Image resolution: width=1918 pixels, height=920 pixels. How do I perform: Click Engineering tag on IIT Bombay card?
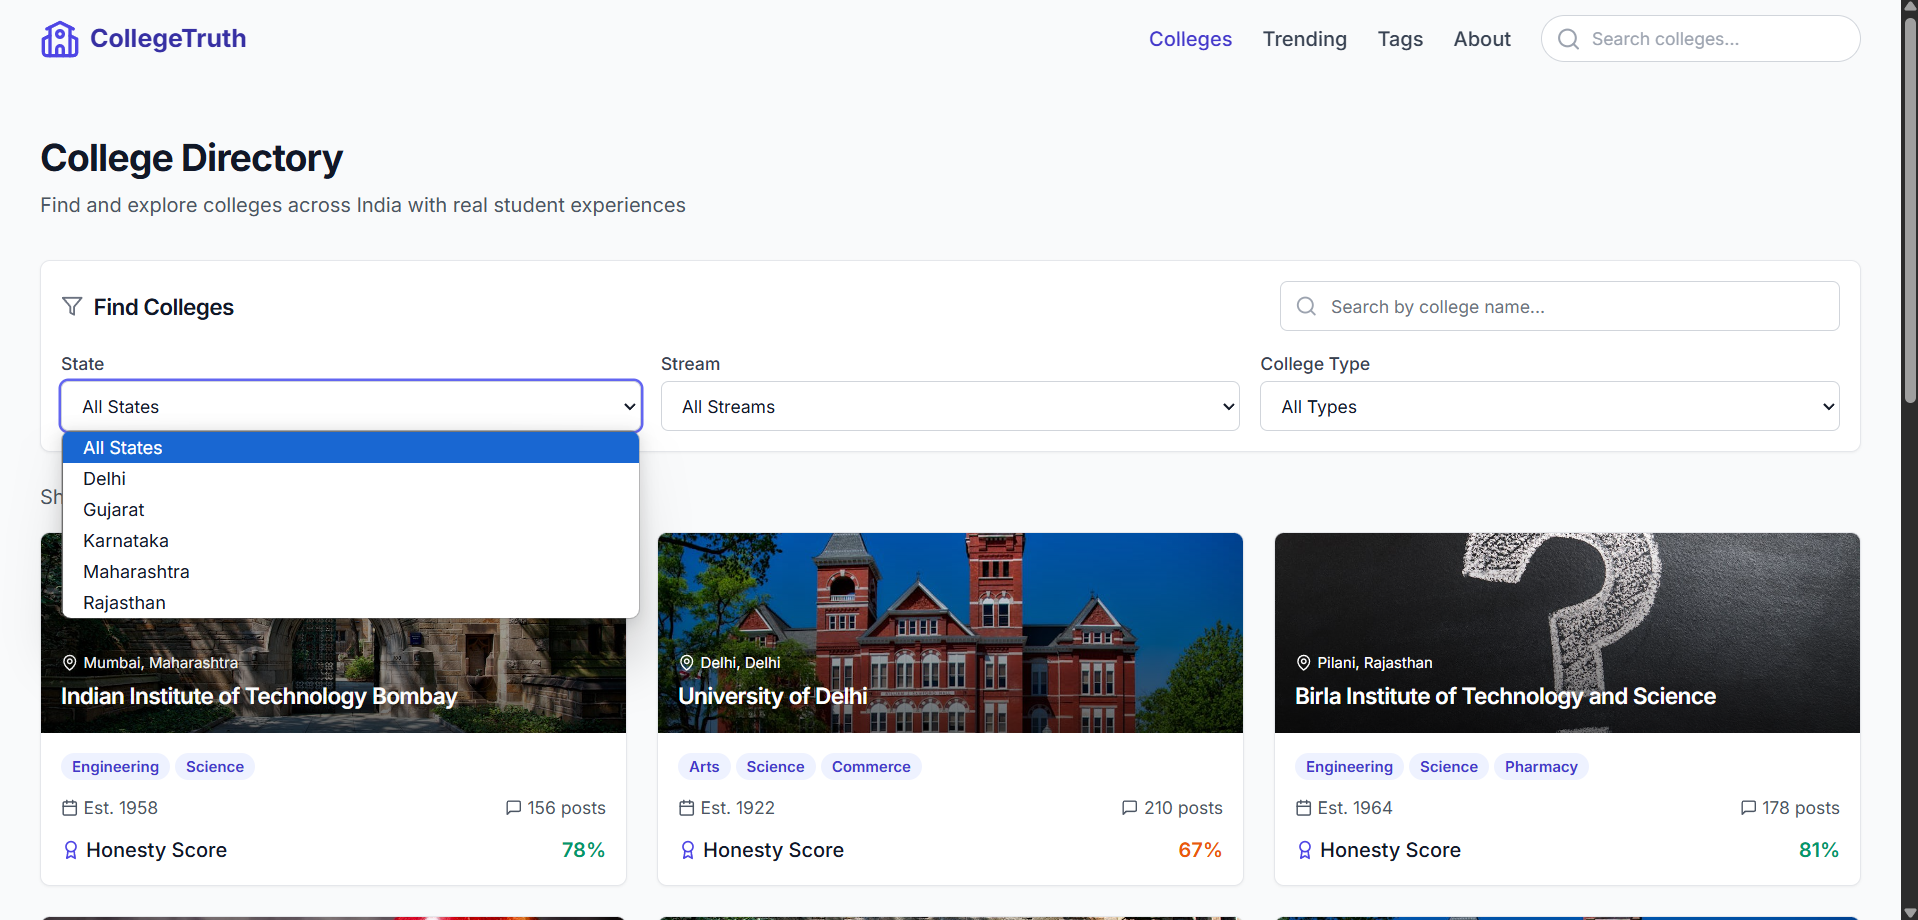coord(115,767)
